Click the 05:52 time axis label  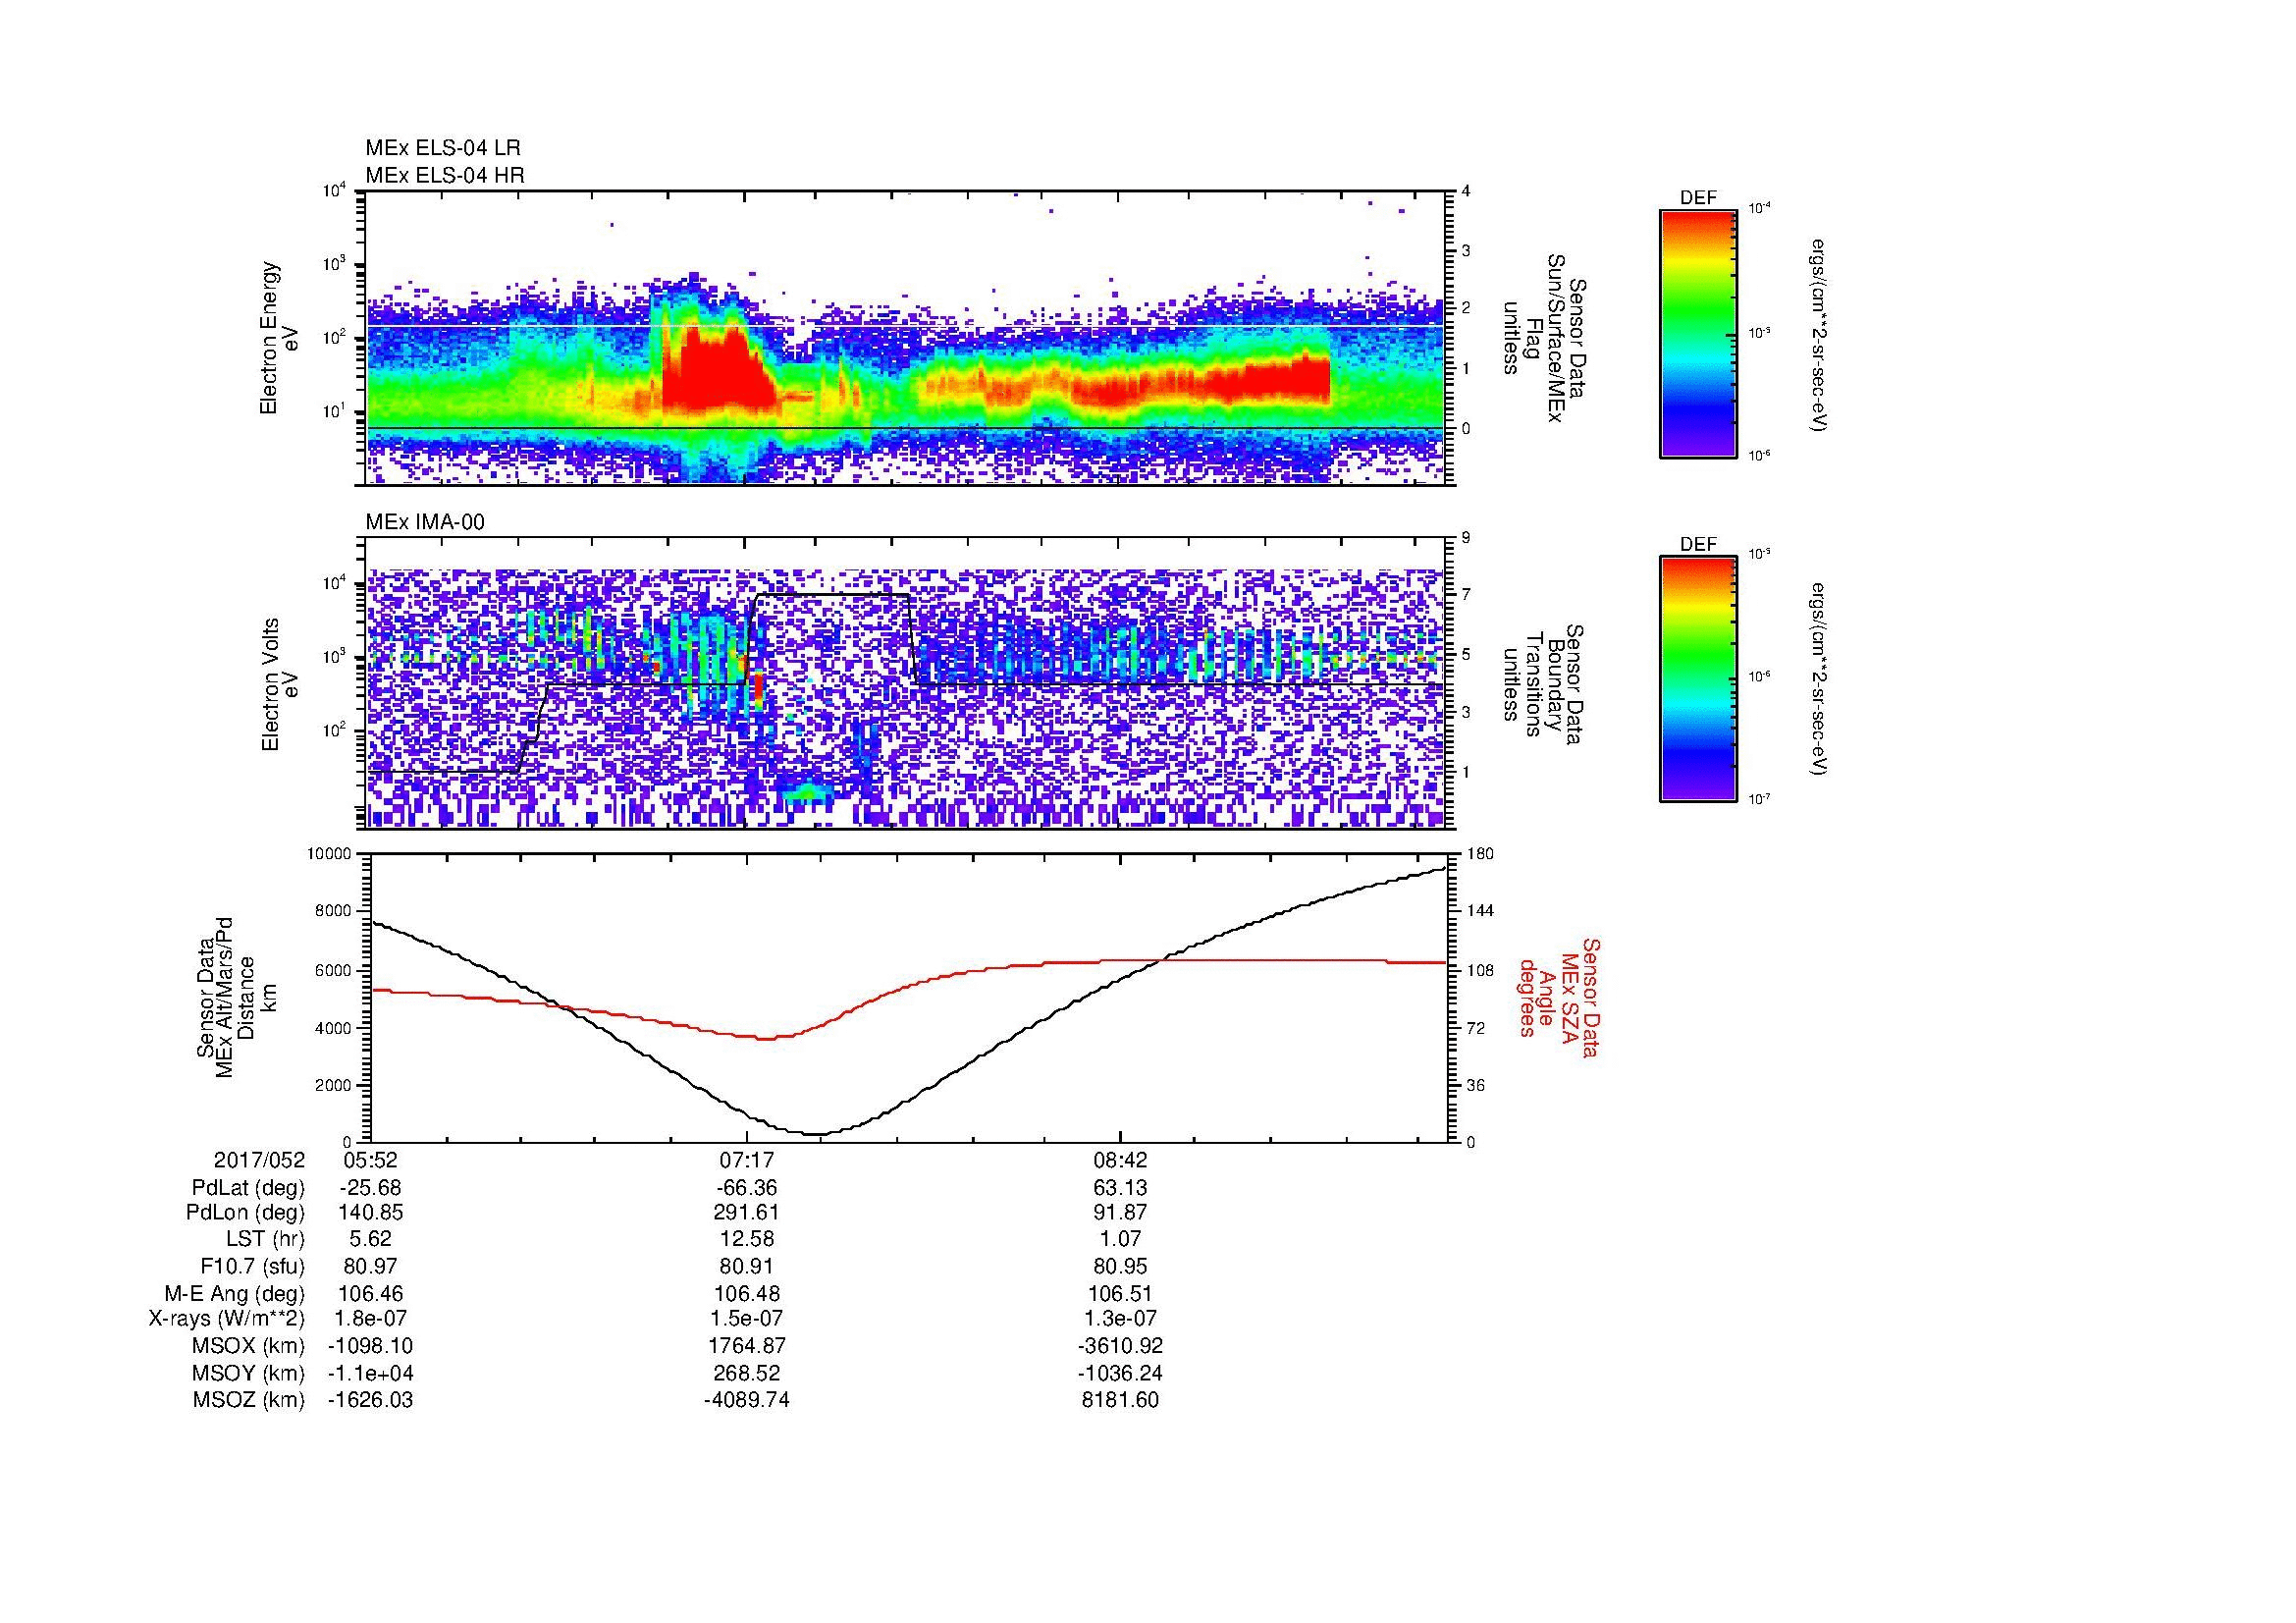click(370, 1160)
